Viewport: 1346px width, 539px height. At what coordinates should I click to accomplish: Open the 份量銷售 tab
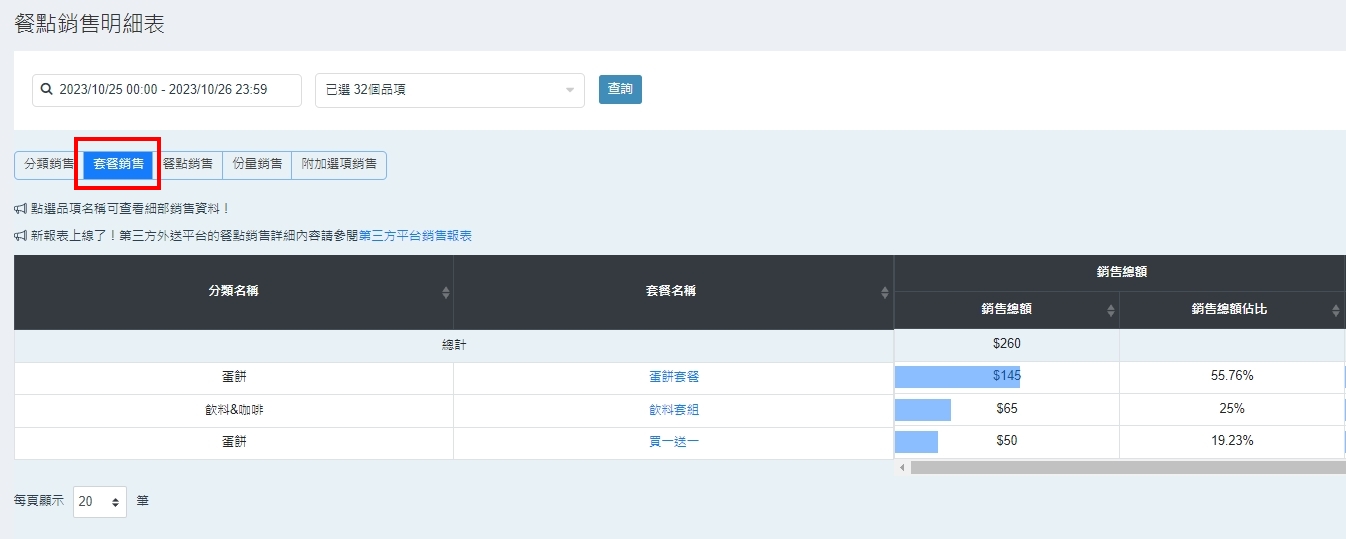[x=256, y=164]
